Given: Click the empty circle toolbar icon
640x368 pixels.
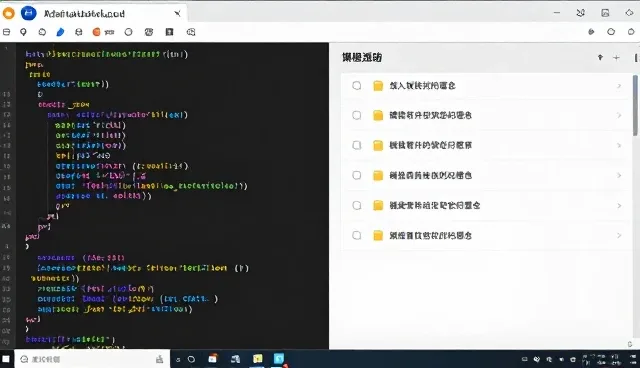Looking at the screenshot, I should point(129,32).
